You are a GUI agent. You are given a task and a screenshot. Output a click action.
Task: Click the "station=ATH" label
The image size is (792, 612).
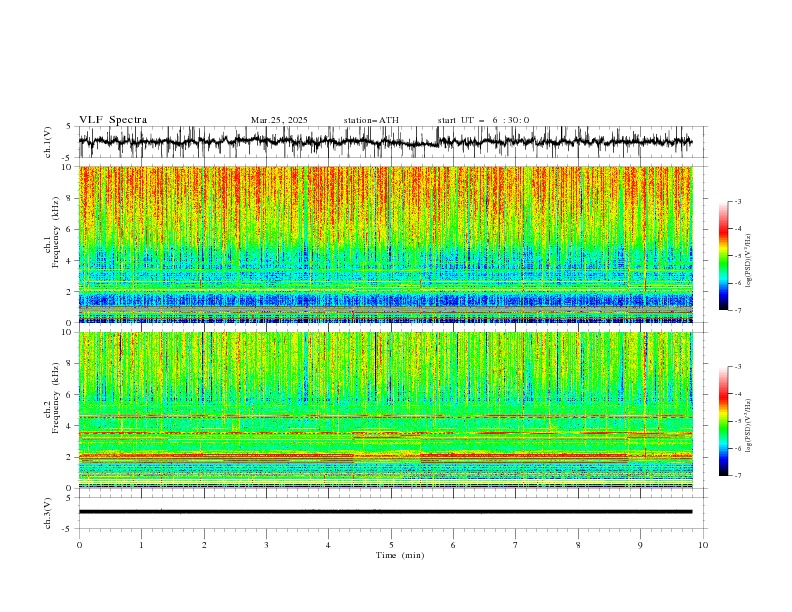371,120
